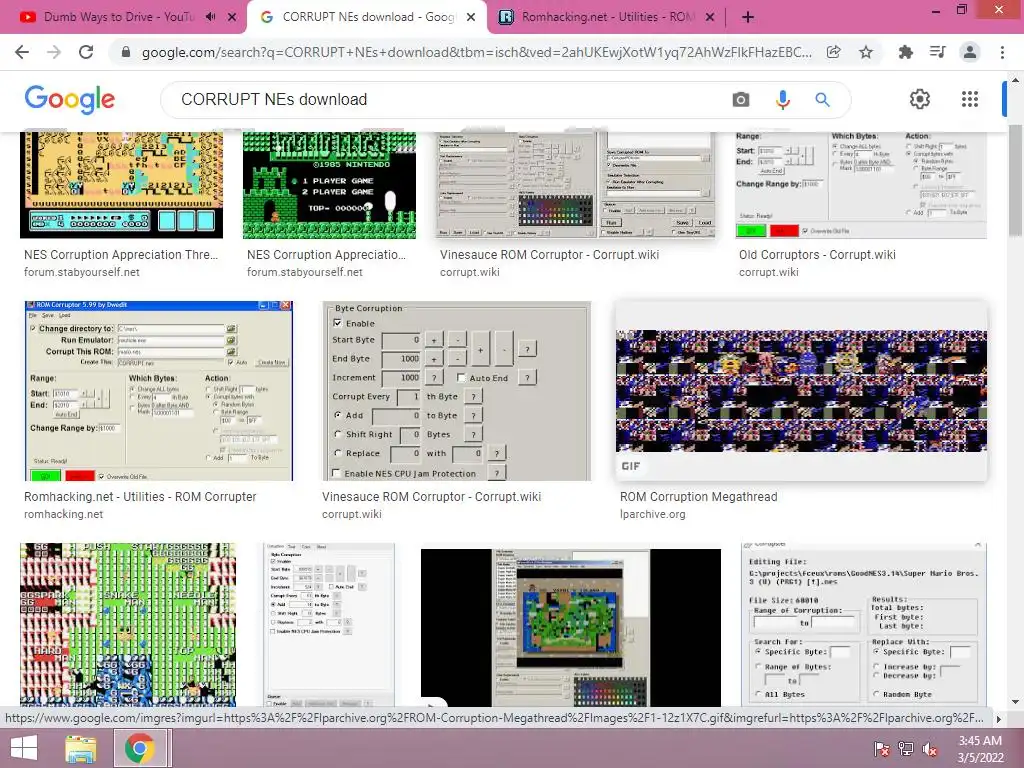
Task: Mute the Dumb Ways to Drive tab
Action: tap(210, 17)
